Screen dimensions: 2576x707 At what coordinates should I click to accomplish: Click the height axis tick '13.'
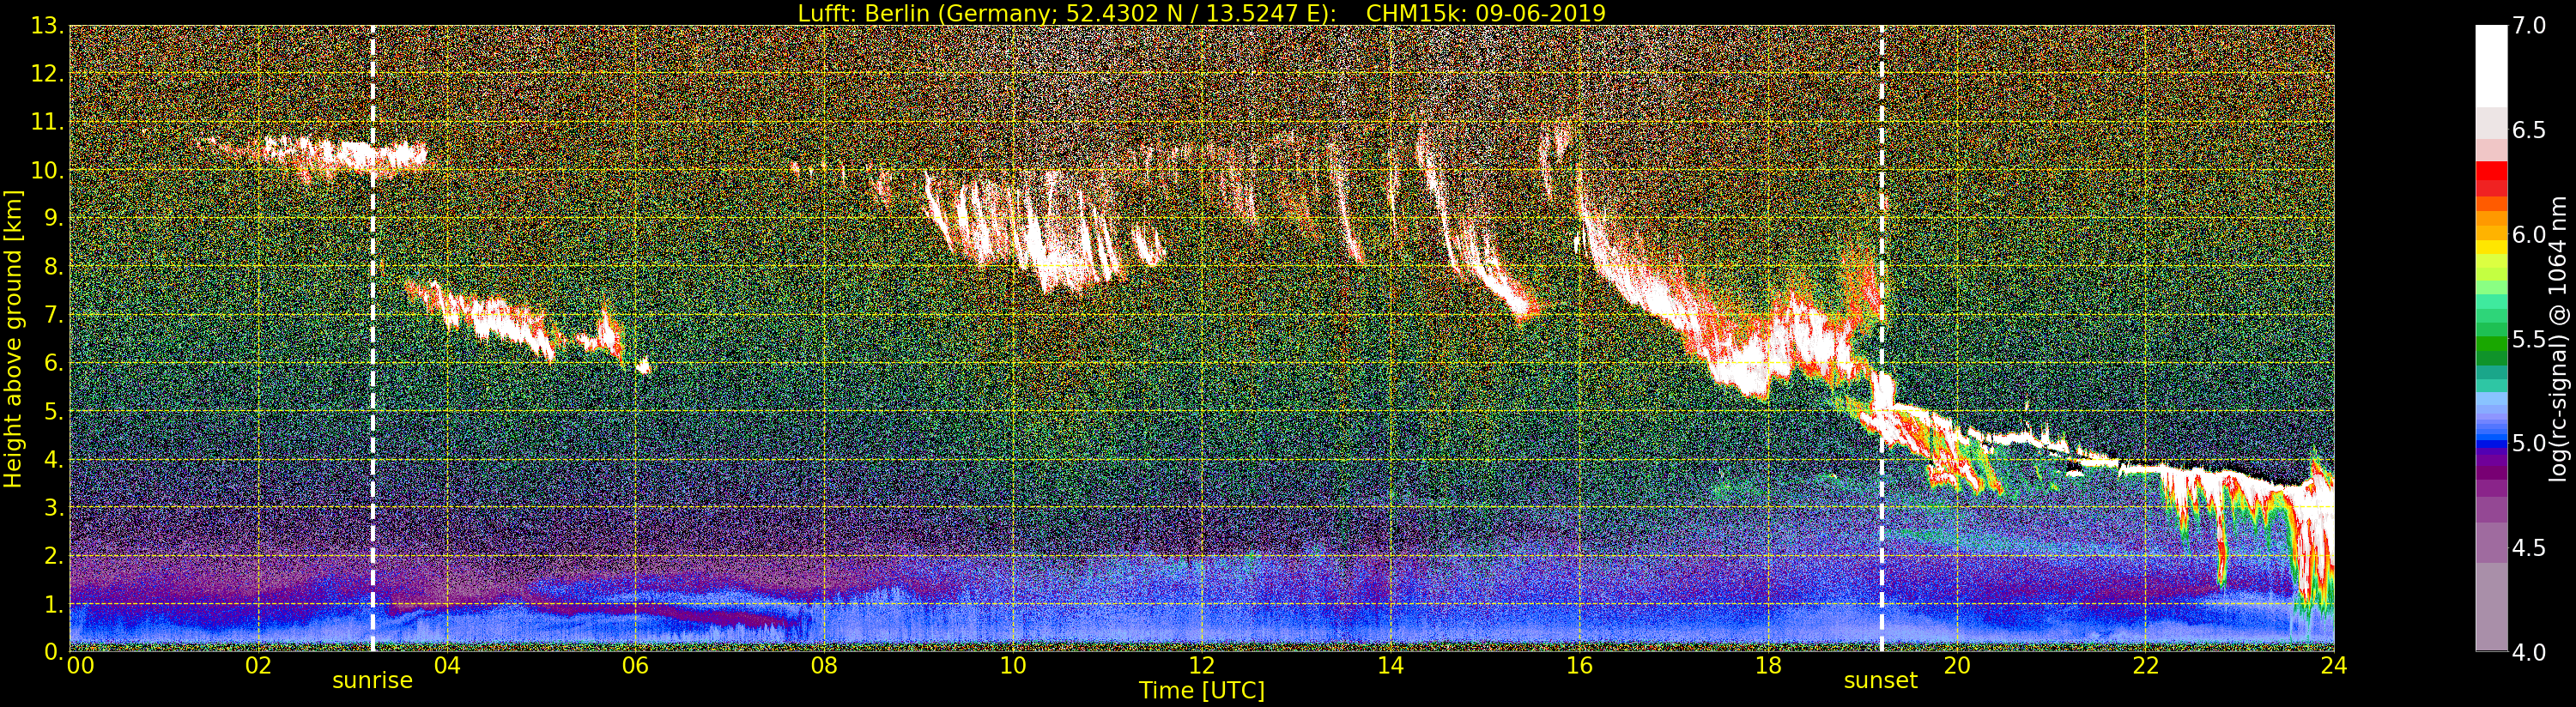click(x=47, y=26)
